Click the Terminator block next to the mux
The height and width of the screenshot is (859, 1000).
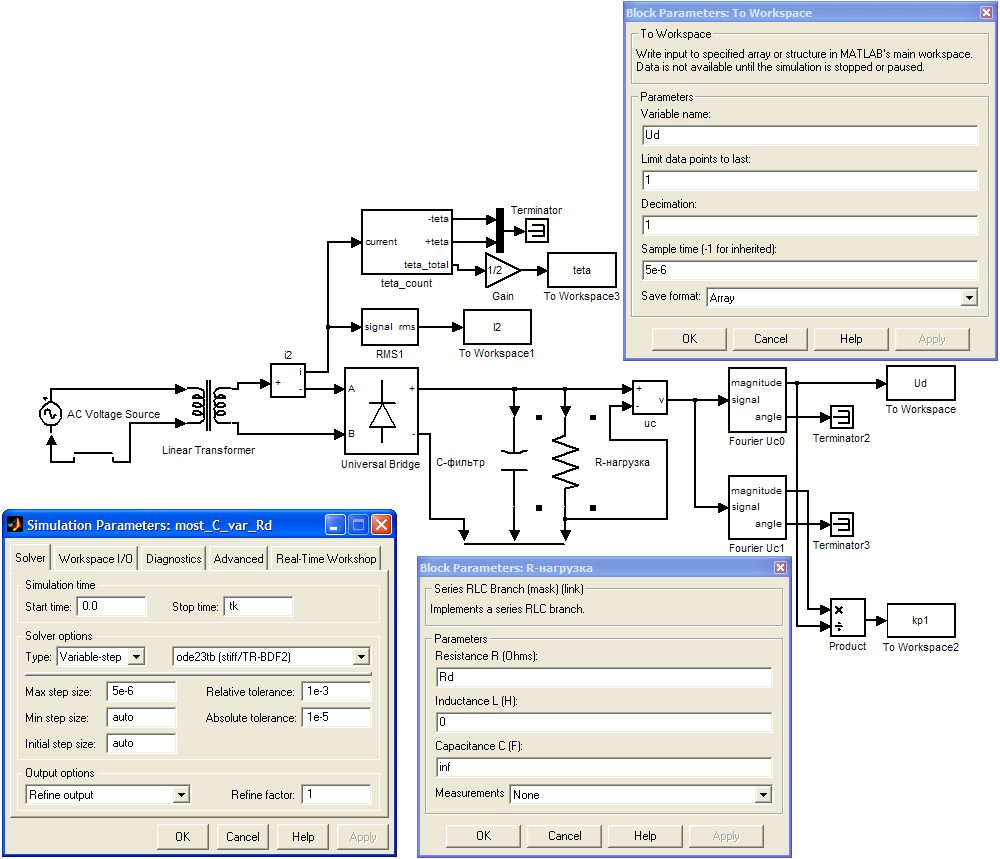536,230
